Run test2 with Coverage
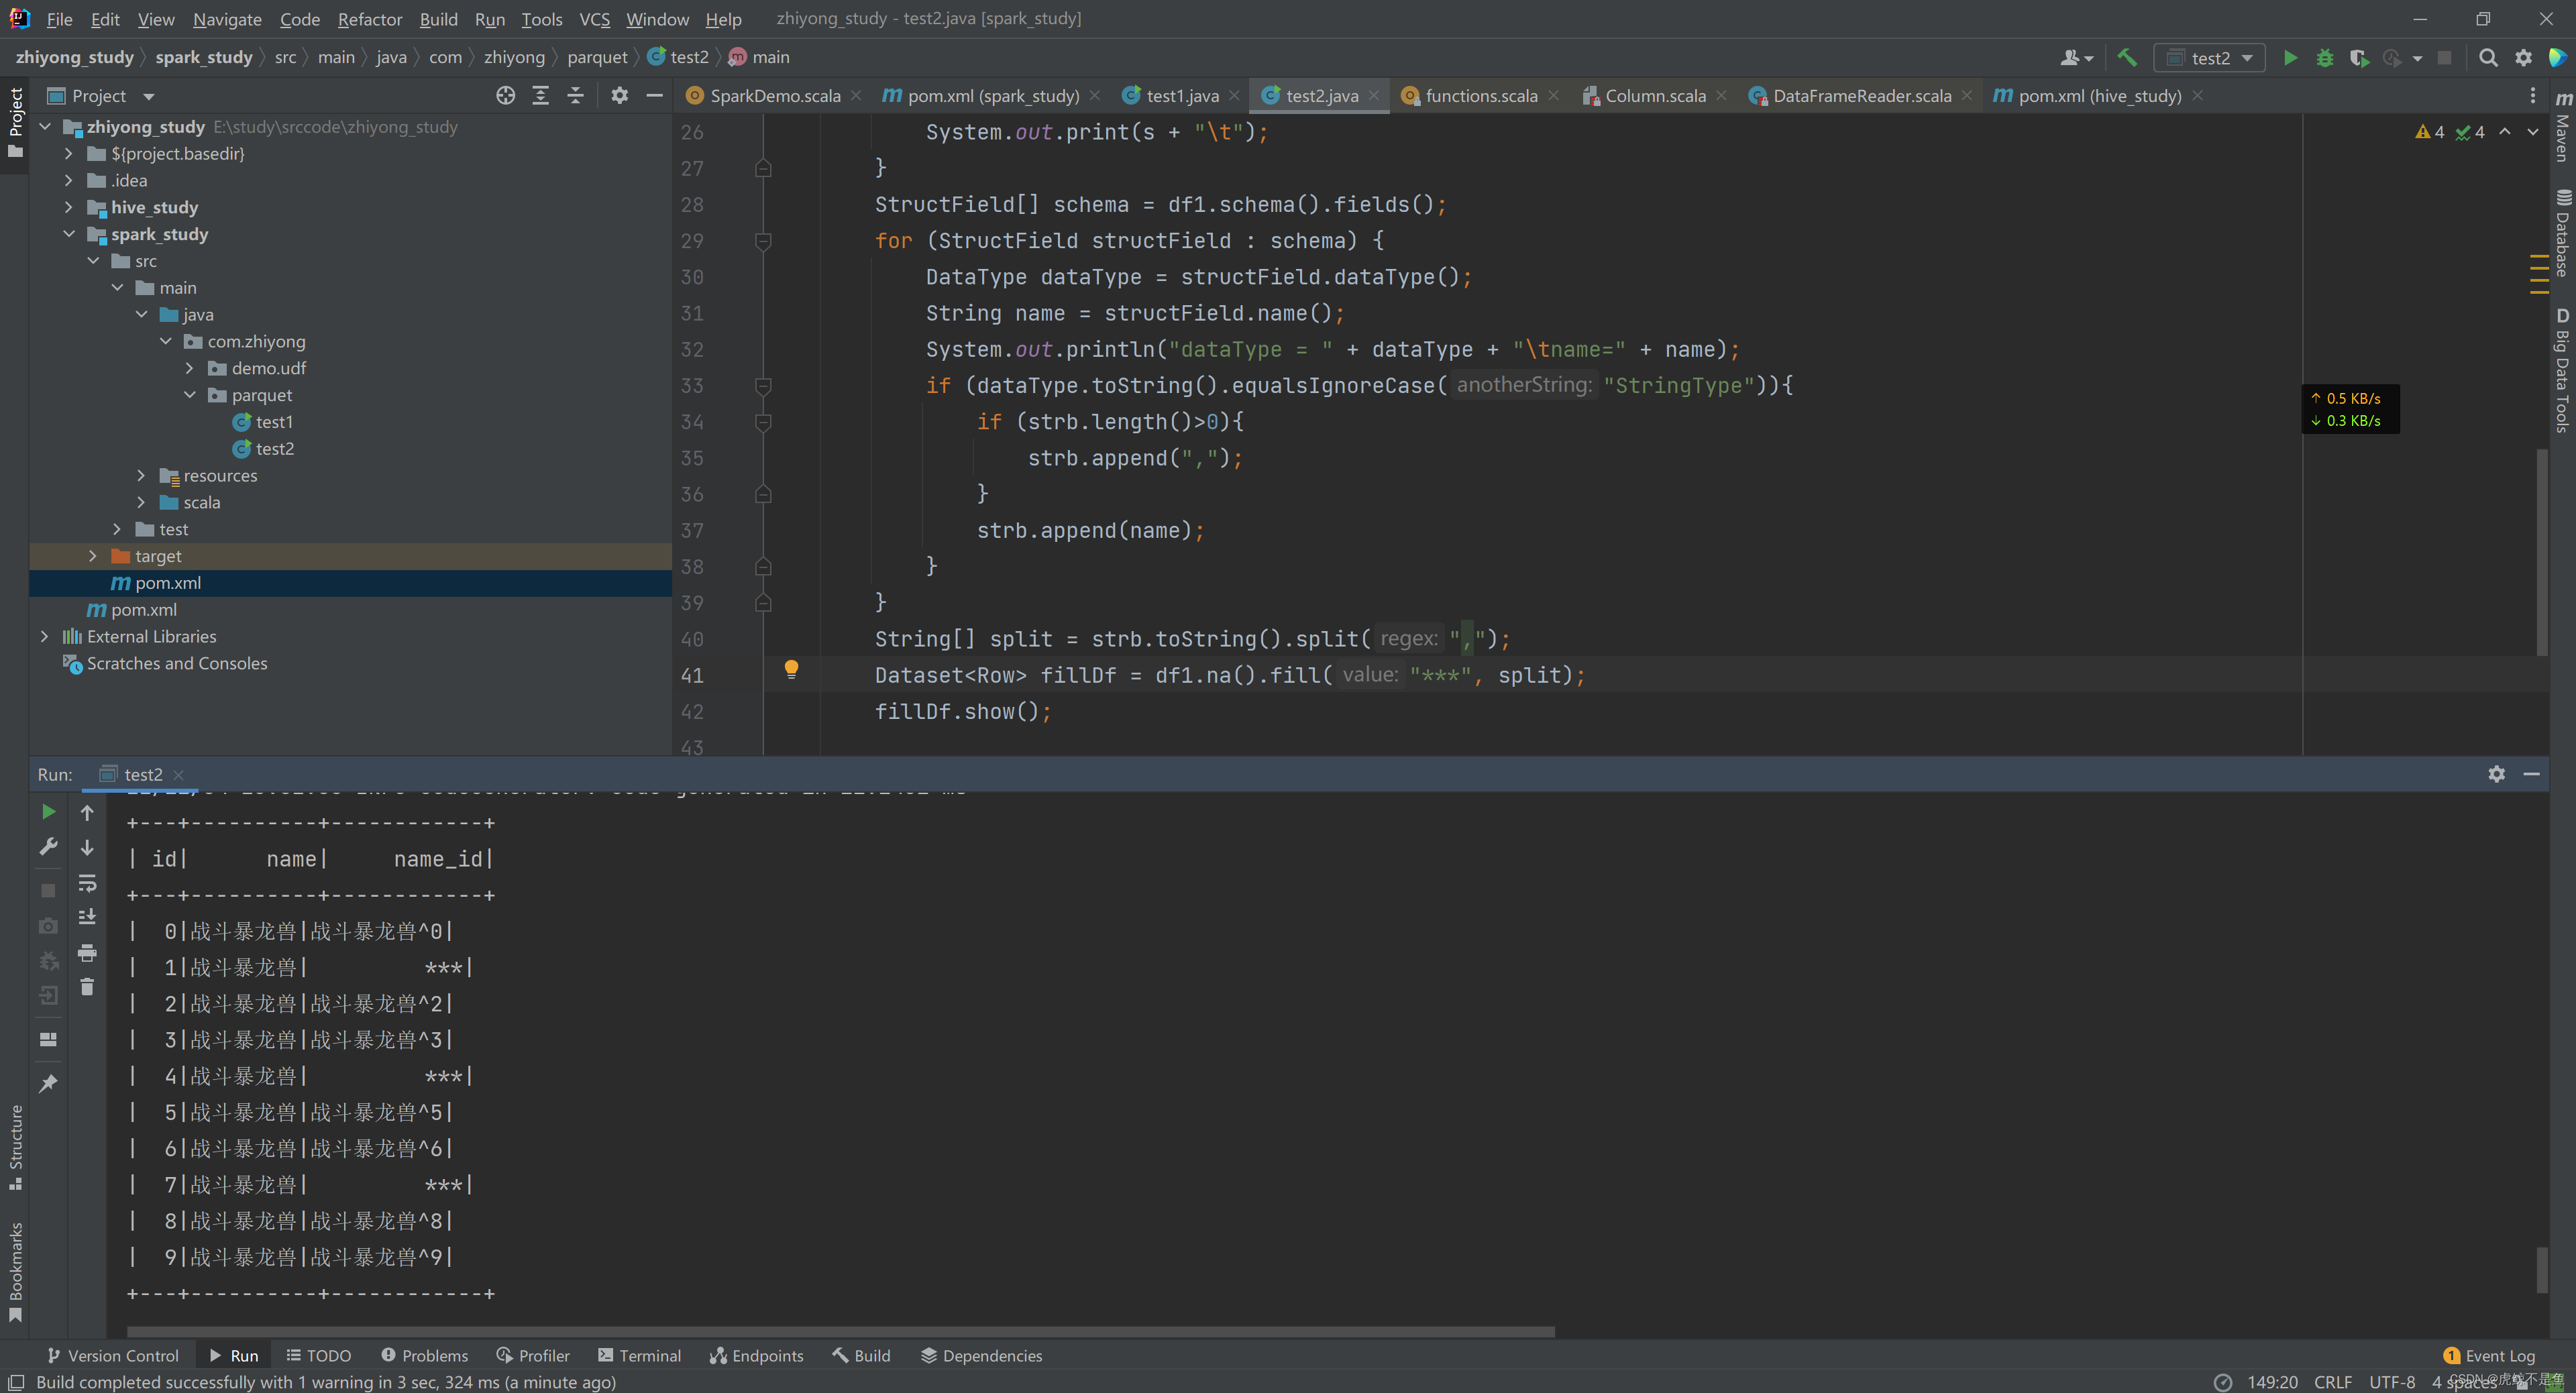 (x=2359, y=58)
